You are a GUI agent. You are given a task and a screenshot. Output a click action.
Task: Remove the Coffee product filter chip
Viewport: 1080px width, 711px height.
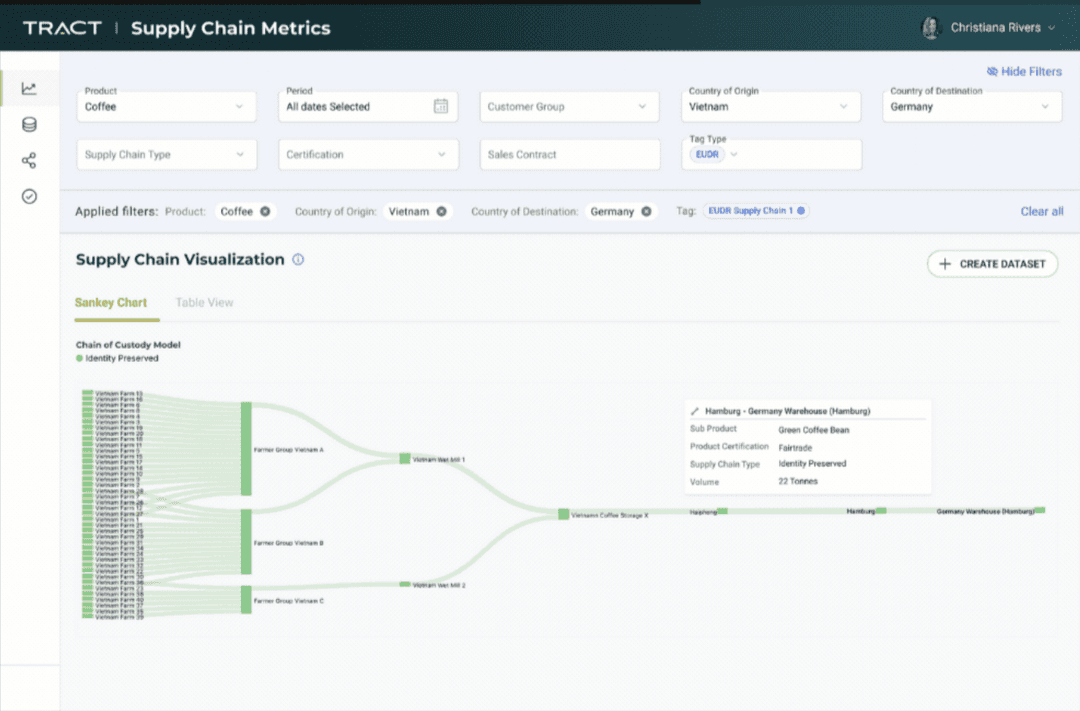coord(265,211)
